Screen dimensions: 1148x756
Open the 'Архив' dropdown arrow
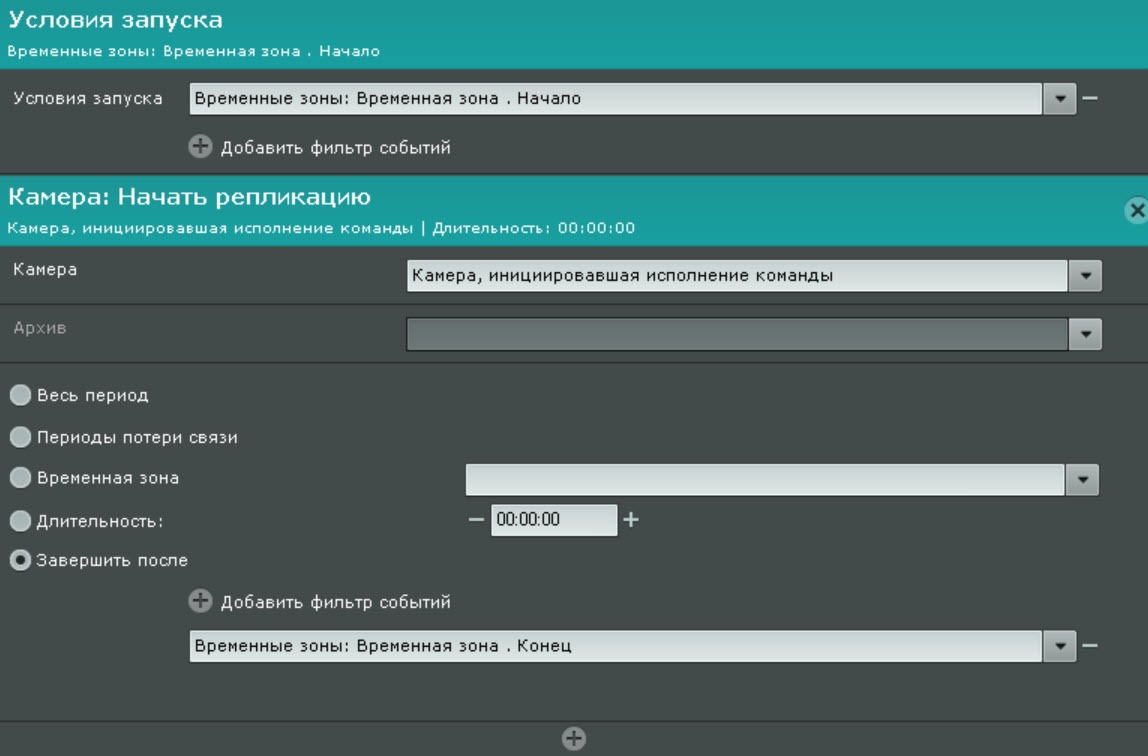(x=1085, y=335)
